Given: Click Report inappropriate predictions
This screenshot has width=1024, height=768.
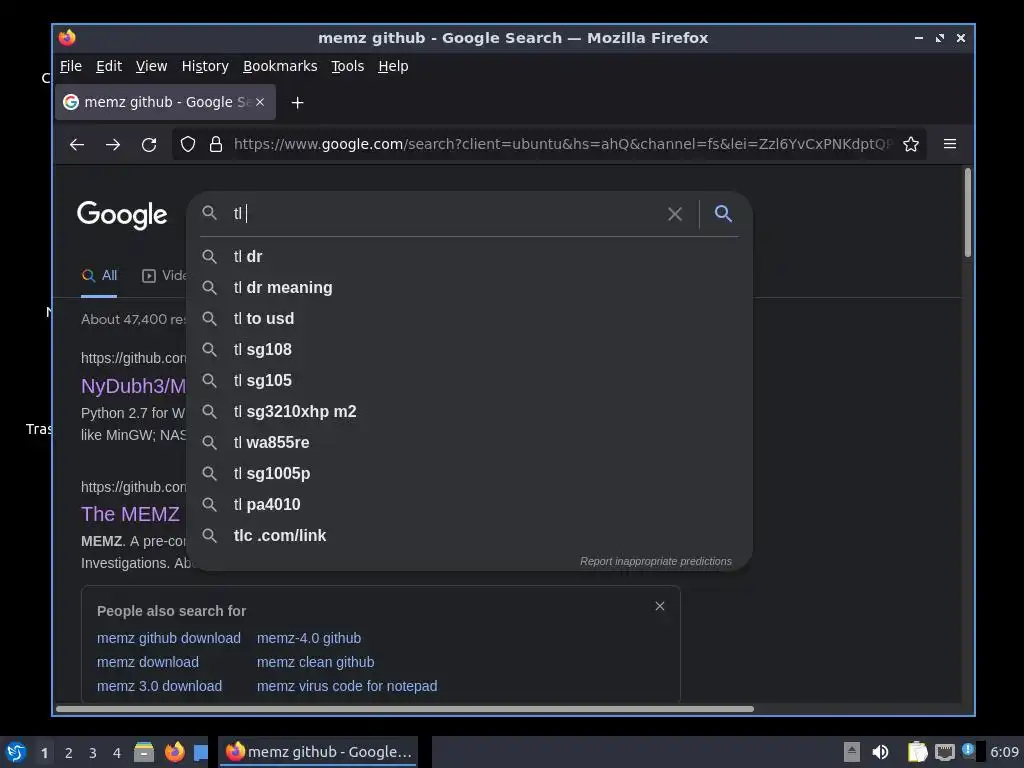Looking at the screenshot, I should 656,562.
